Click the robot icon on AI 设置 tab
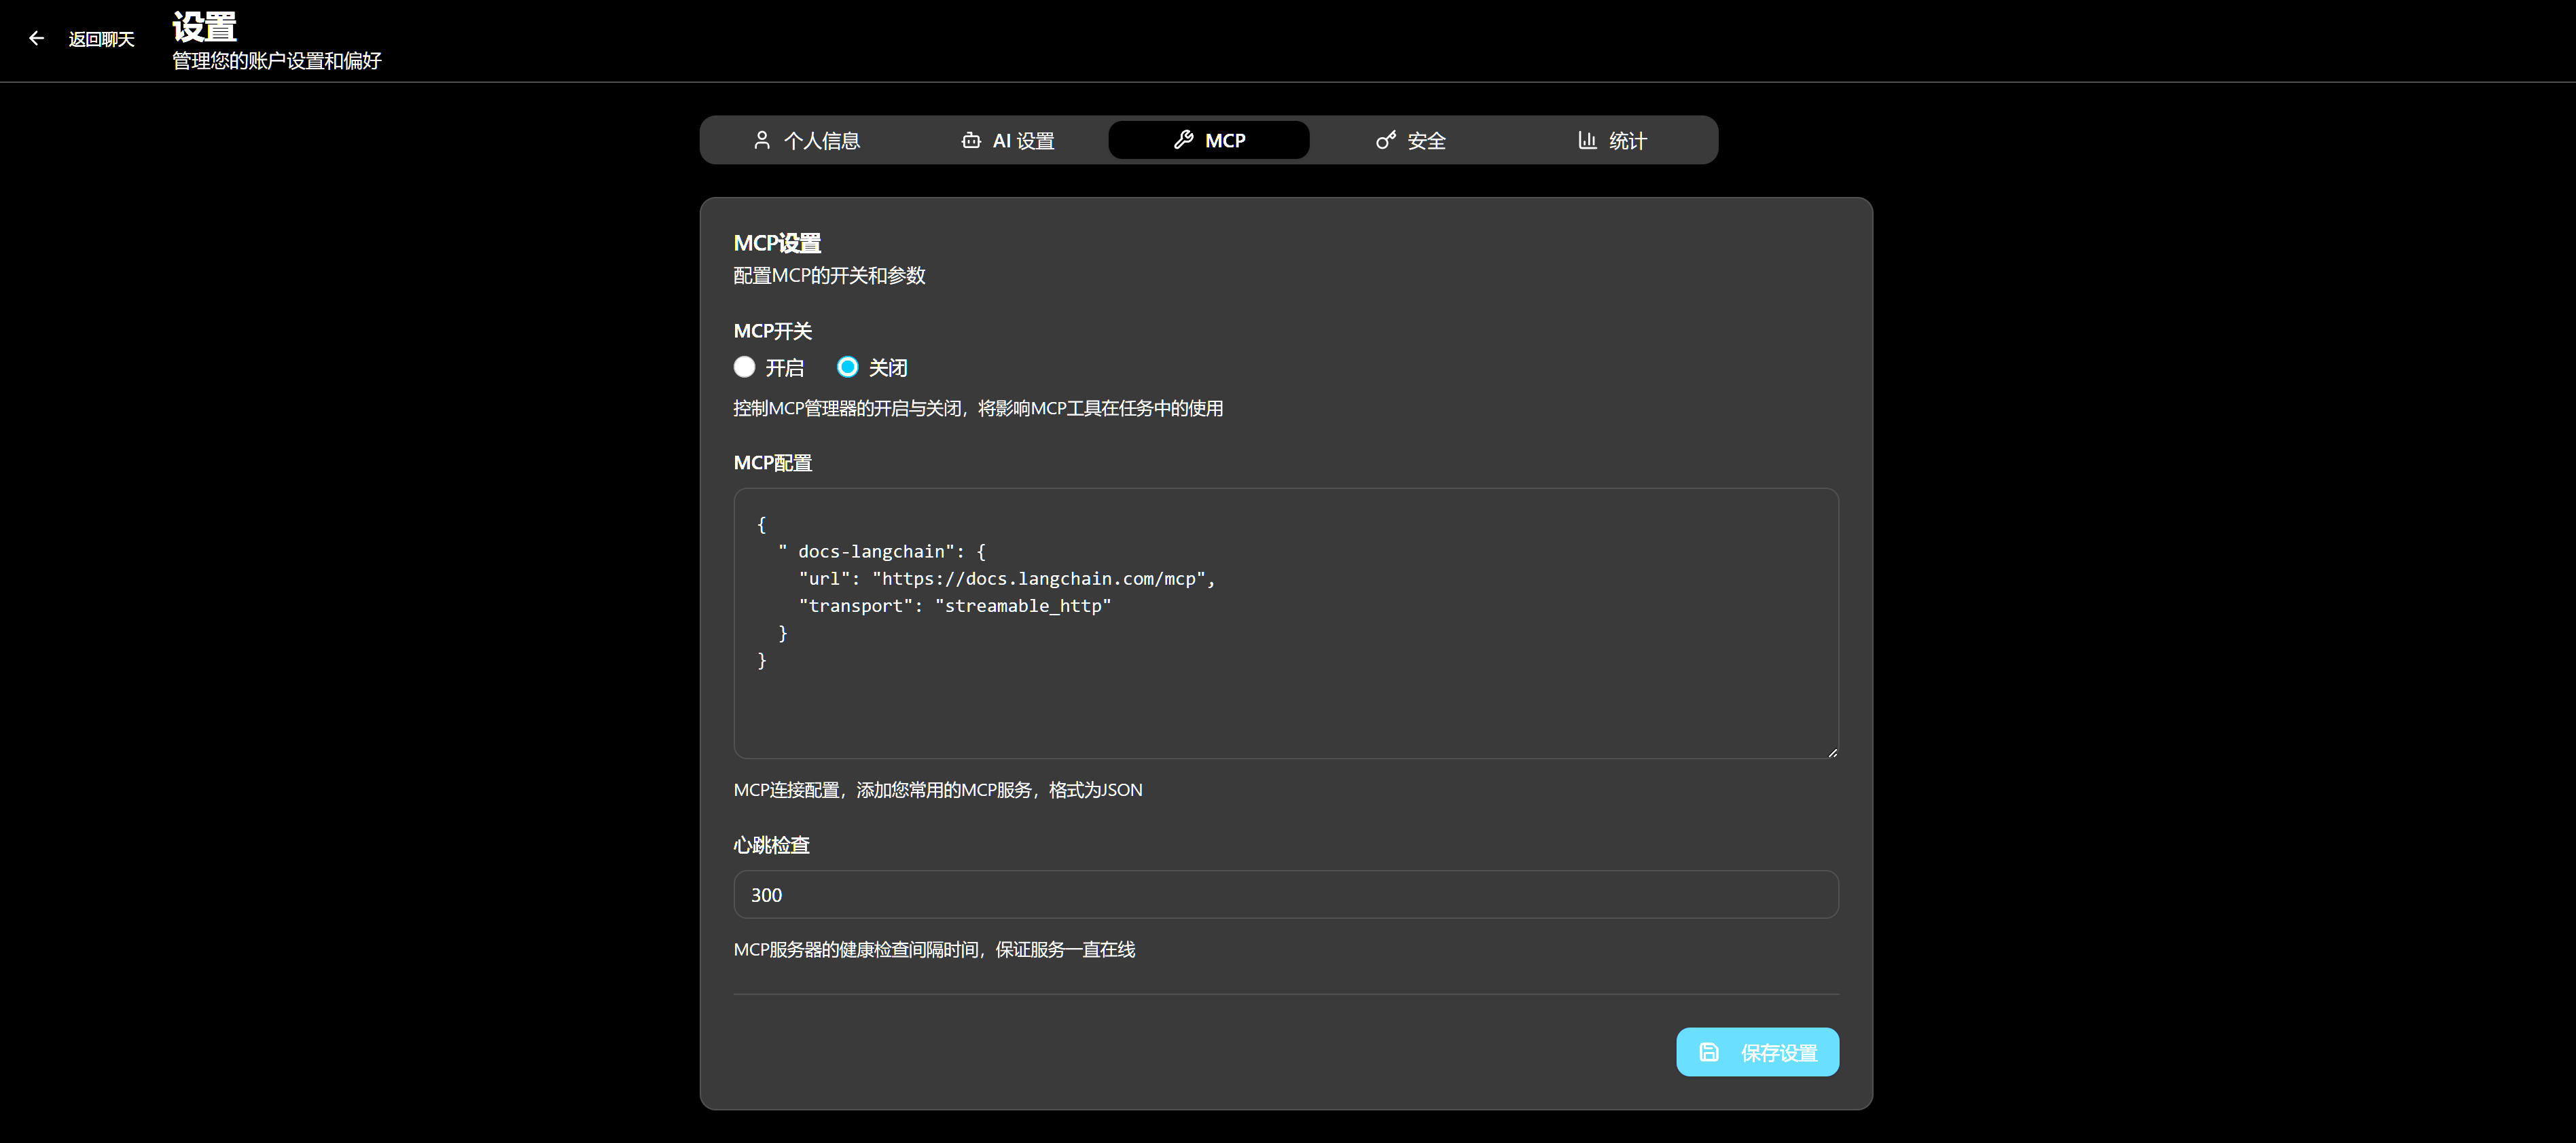The height and width of the screenshot is (1143, 2576). tap(970, 140)
